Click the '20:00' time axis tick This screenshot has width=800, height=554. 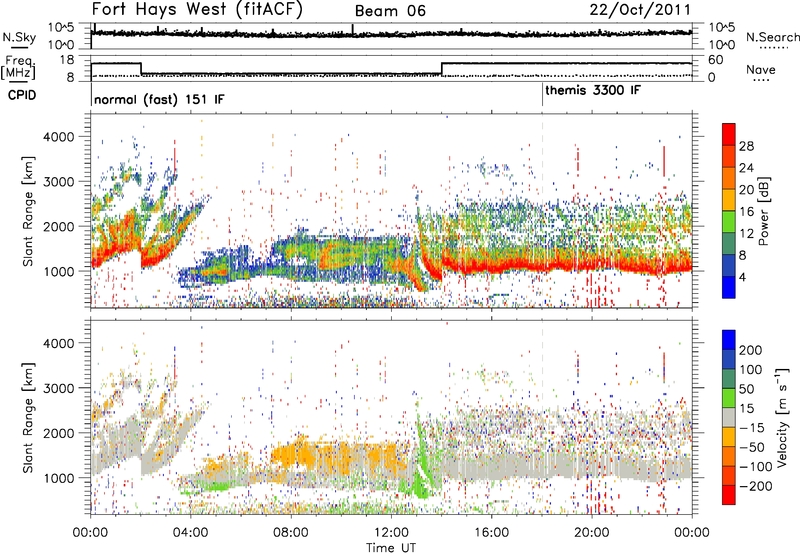(x=591, y=532)
